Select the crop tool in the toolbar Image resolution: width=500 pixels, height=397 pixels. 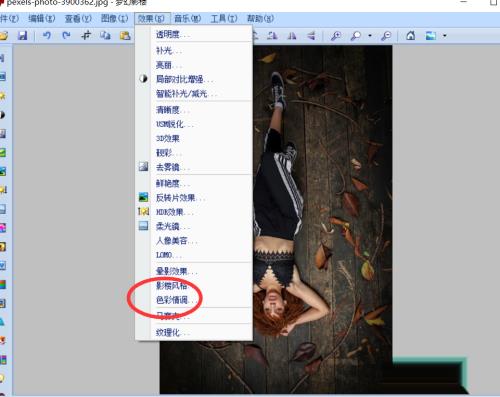pyautogui.click(x=86, y=35)
